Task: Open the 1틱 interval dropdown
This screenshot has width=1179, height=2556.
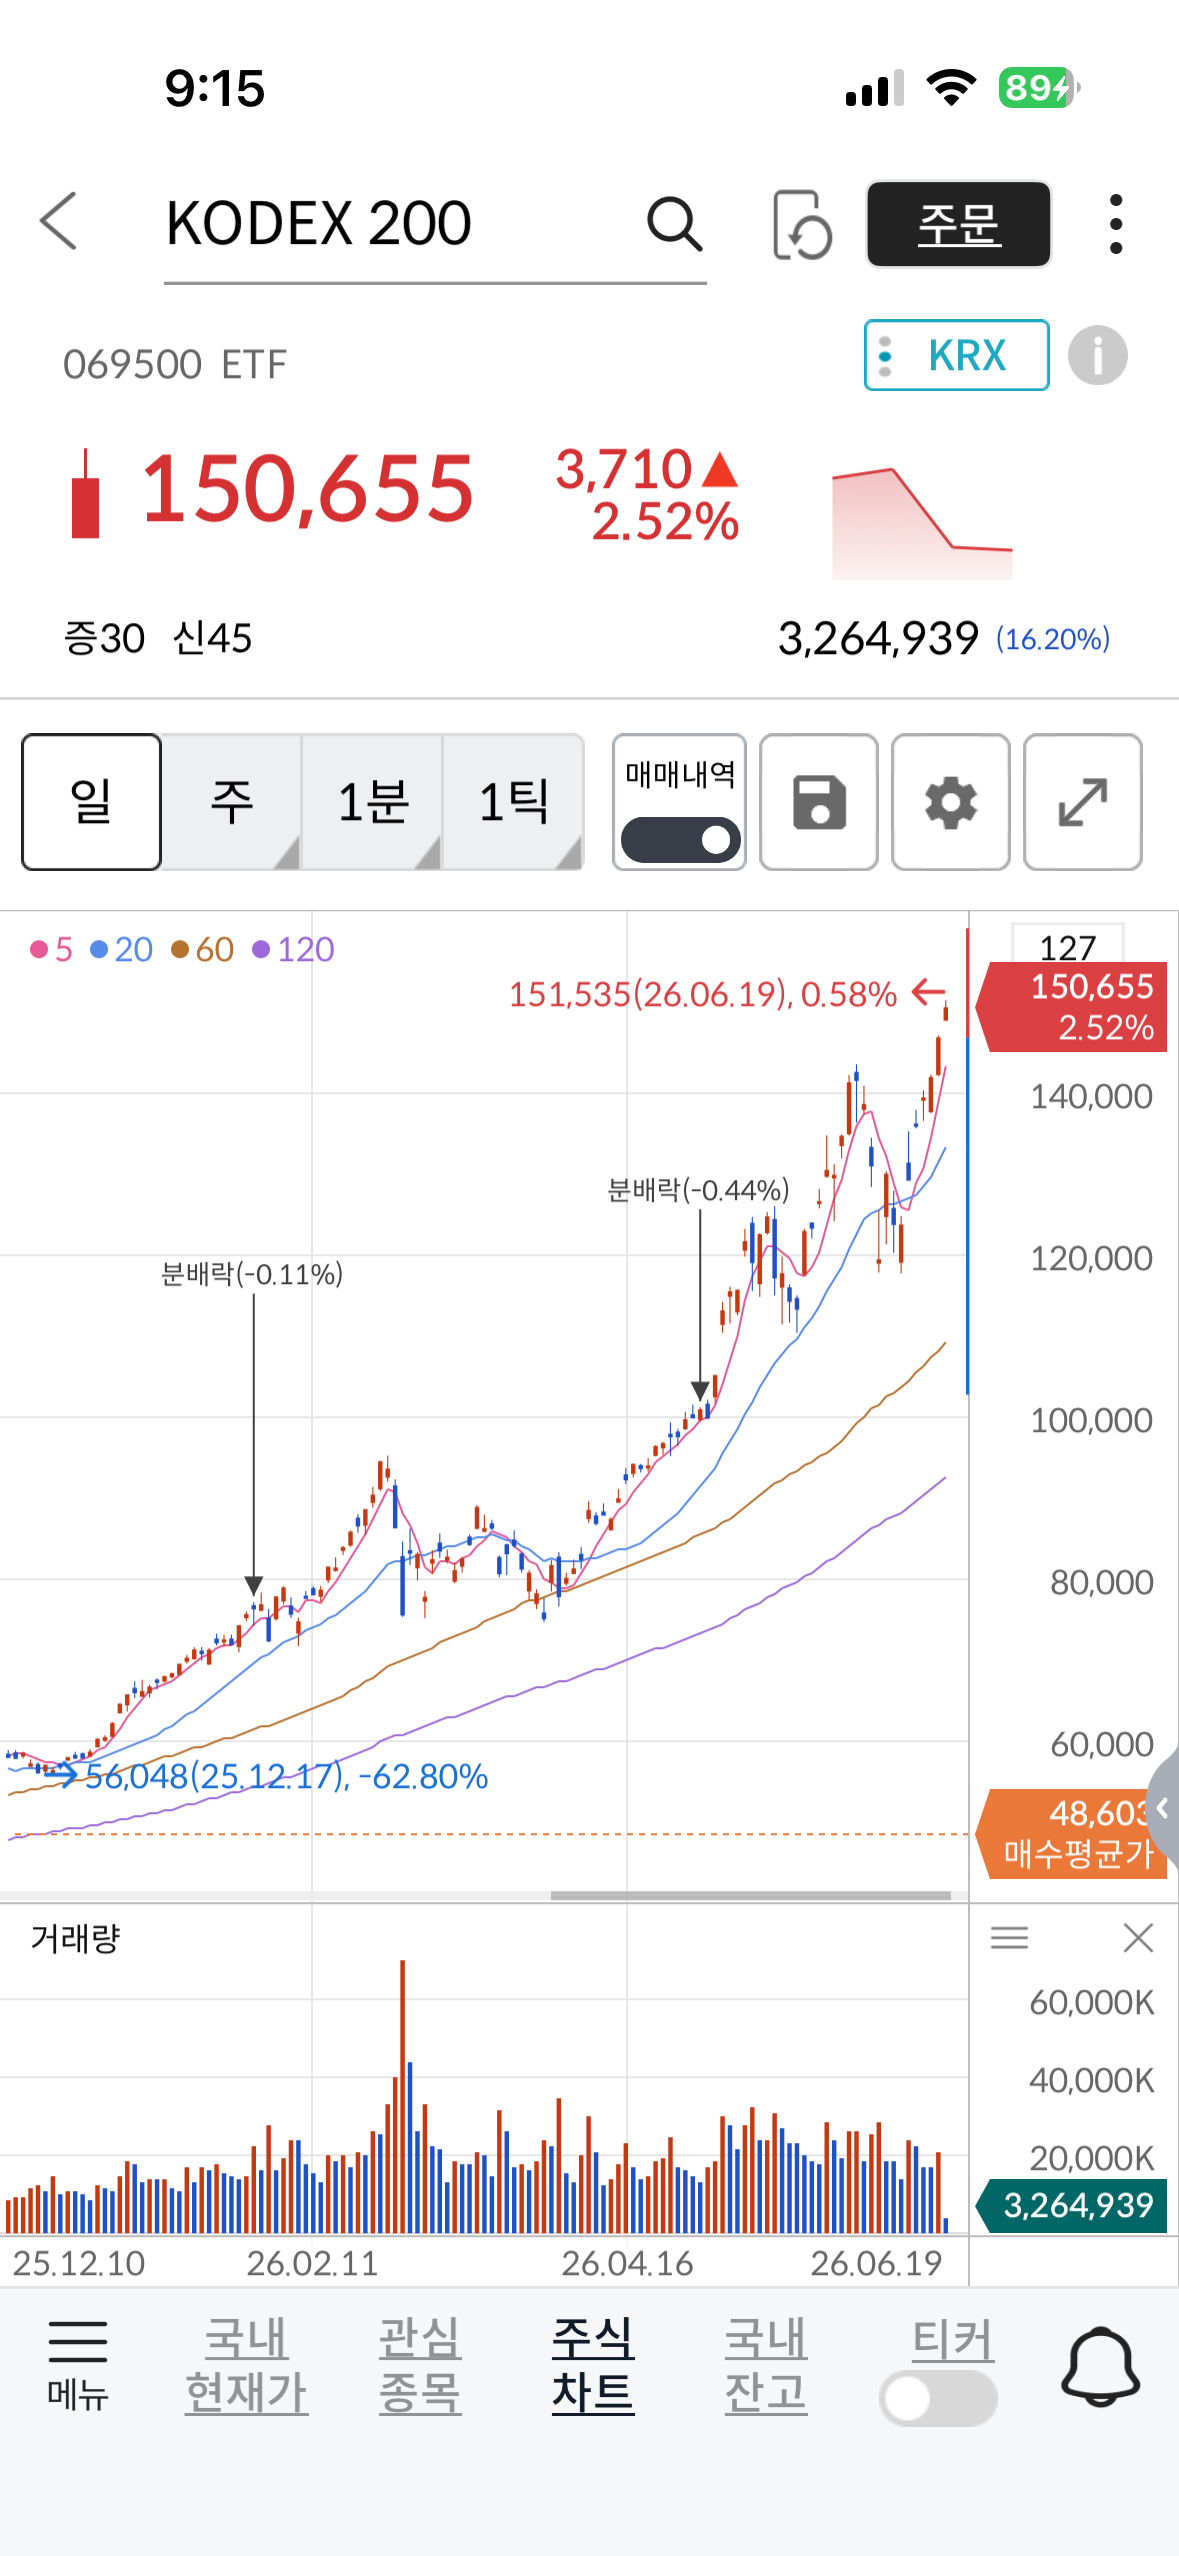Action: [513, 802]
